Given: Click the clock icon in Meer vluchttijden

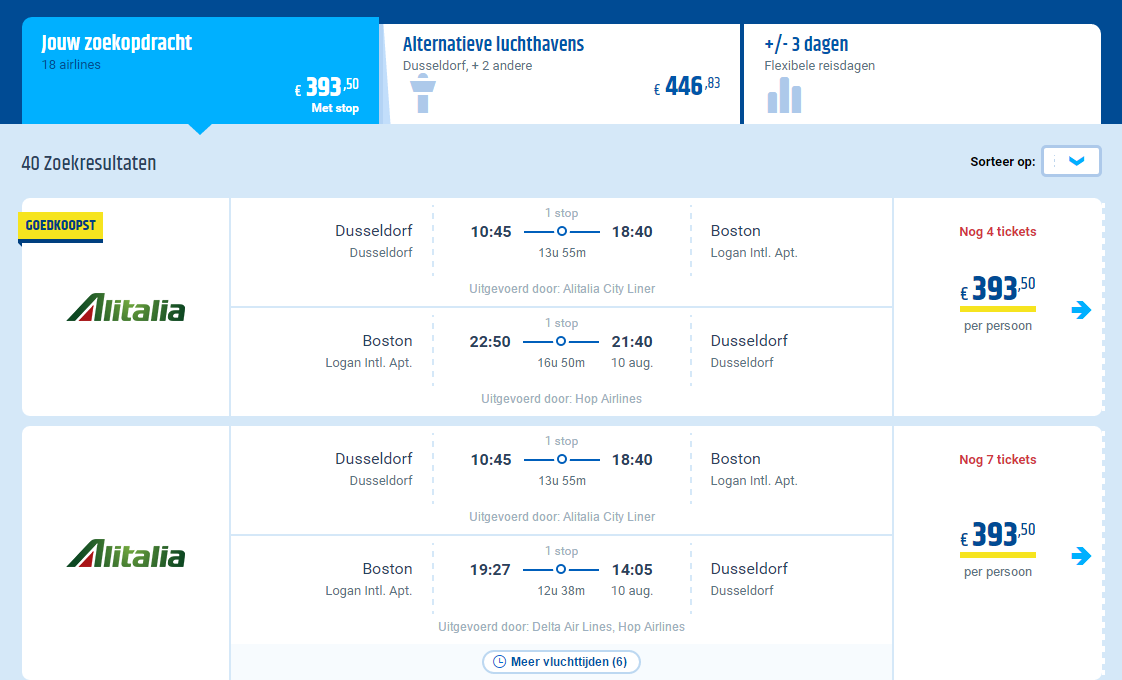Looking at the screenshot, I should tap(499, 661).
